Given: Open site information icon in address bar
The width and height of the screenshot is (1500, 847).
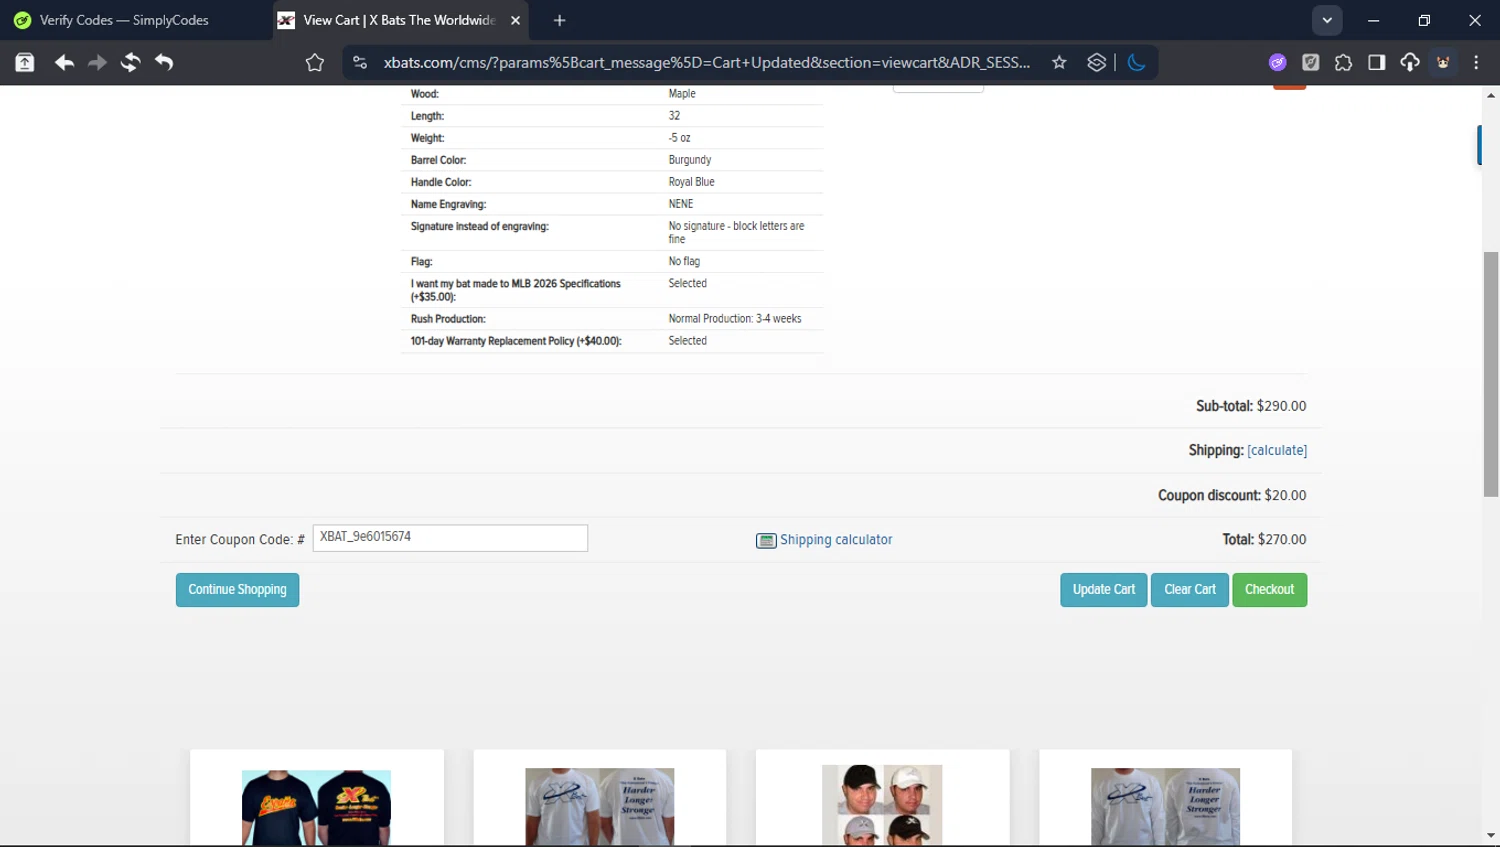Looking at the screenshot, I should click(x=360, y=63).
